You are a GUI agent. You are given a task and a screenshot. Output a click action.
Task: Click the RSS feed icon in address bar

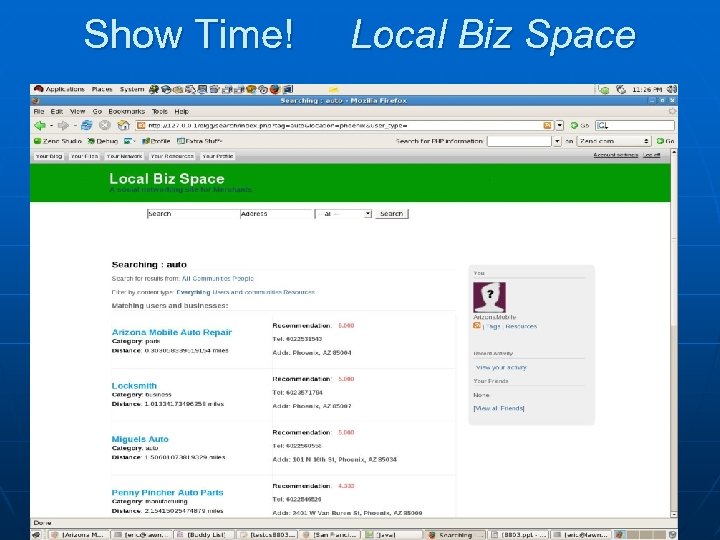(547, 125)
